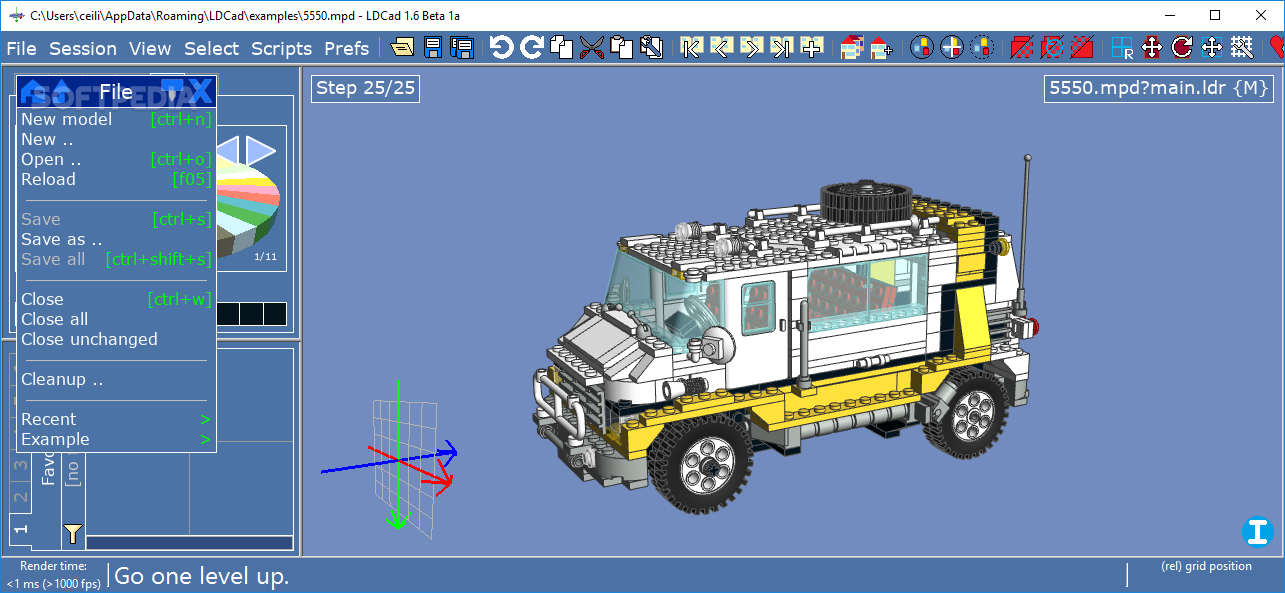Switch to part bin tab 3

tap(20, 466)
